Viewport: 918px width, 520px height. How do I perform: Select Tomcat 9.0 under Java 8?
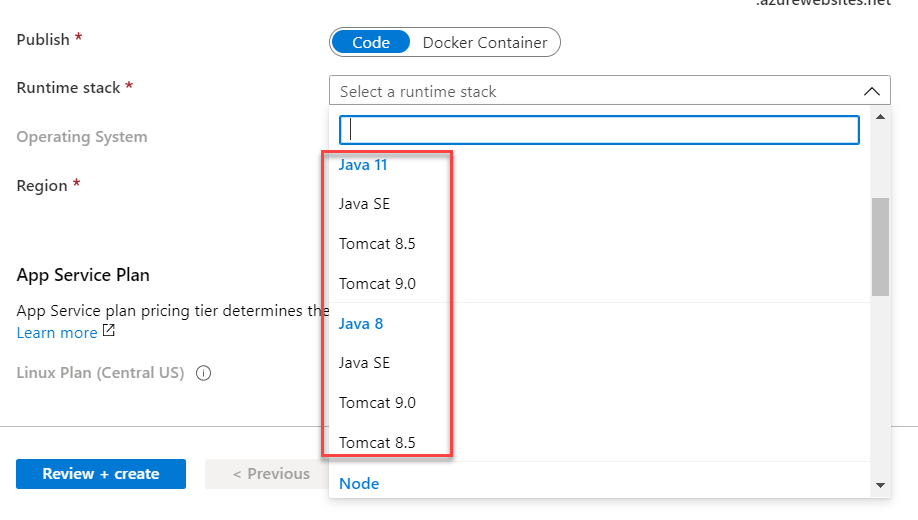point(599,403)
